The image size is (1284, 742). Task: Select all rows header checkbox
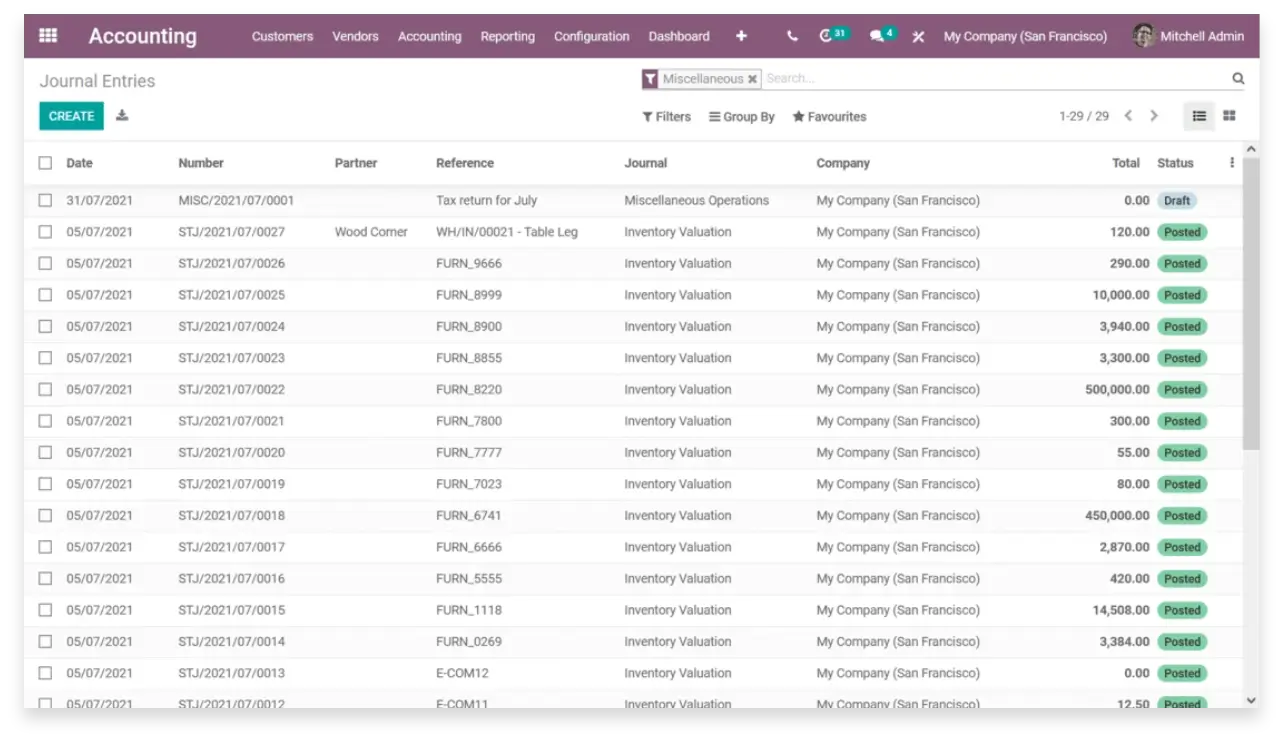pyautogui.click(x=45, y=163)
